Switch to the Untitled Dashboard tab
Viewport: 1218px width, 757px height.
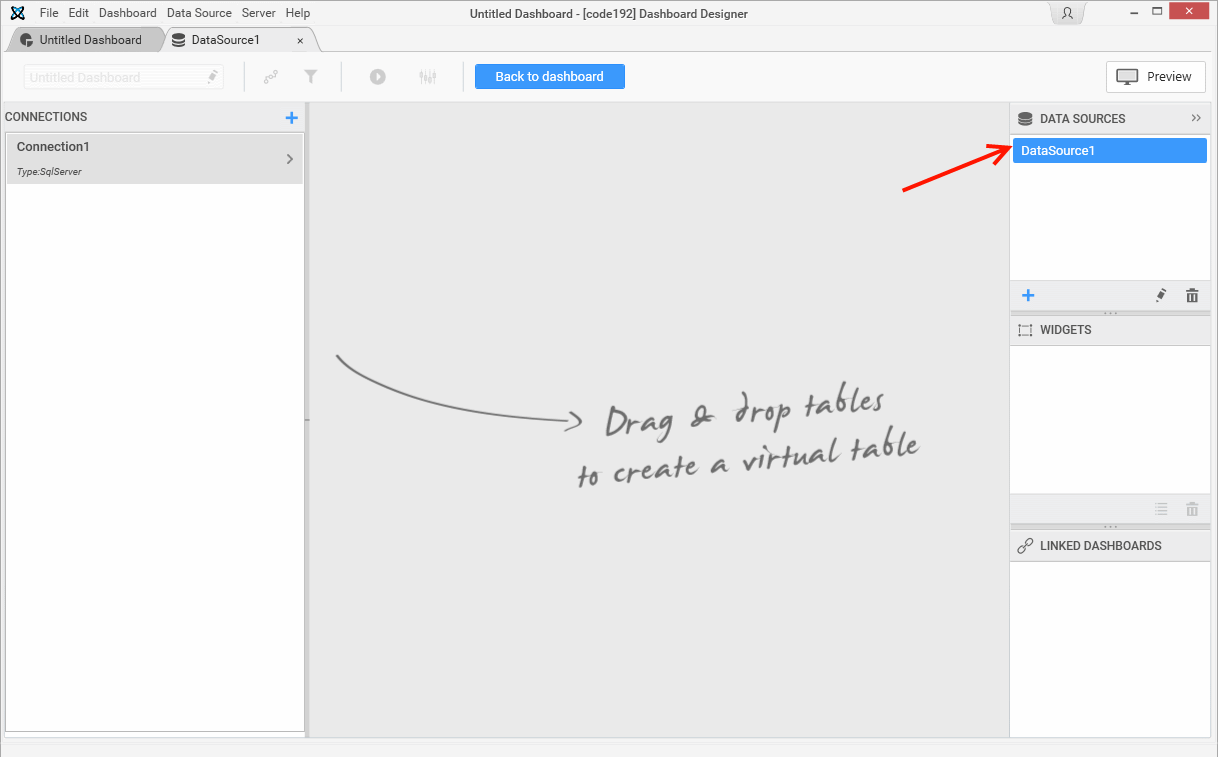[84, 40]
